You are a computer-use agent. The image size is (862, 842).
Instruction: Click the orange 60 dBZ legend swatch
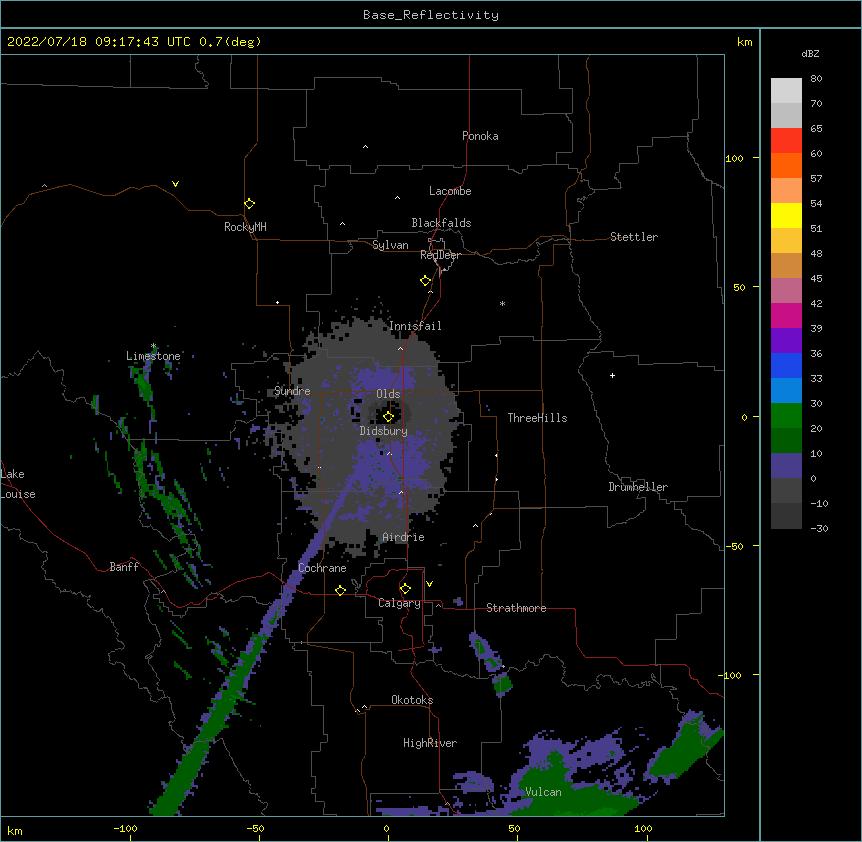point(786,165)
